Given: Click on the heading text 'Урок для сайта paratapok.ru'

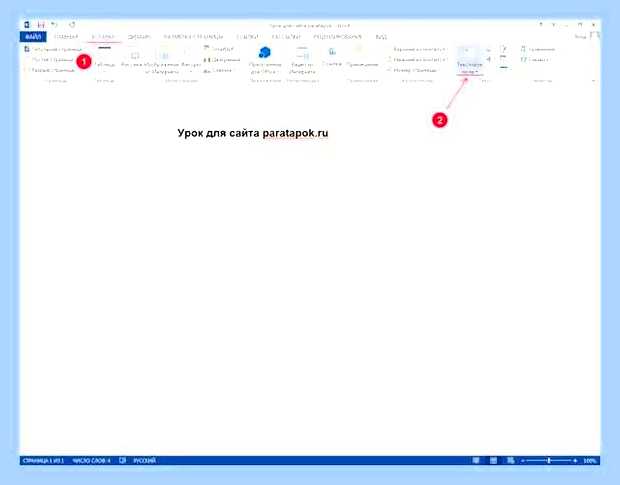Looking at the screenshot, I should click(x=253, y=133).
